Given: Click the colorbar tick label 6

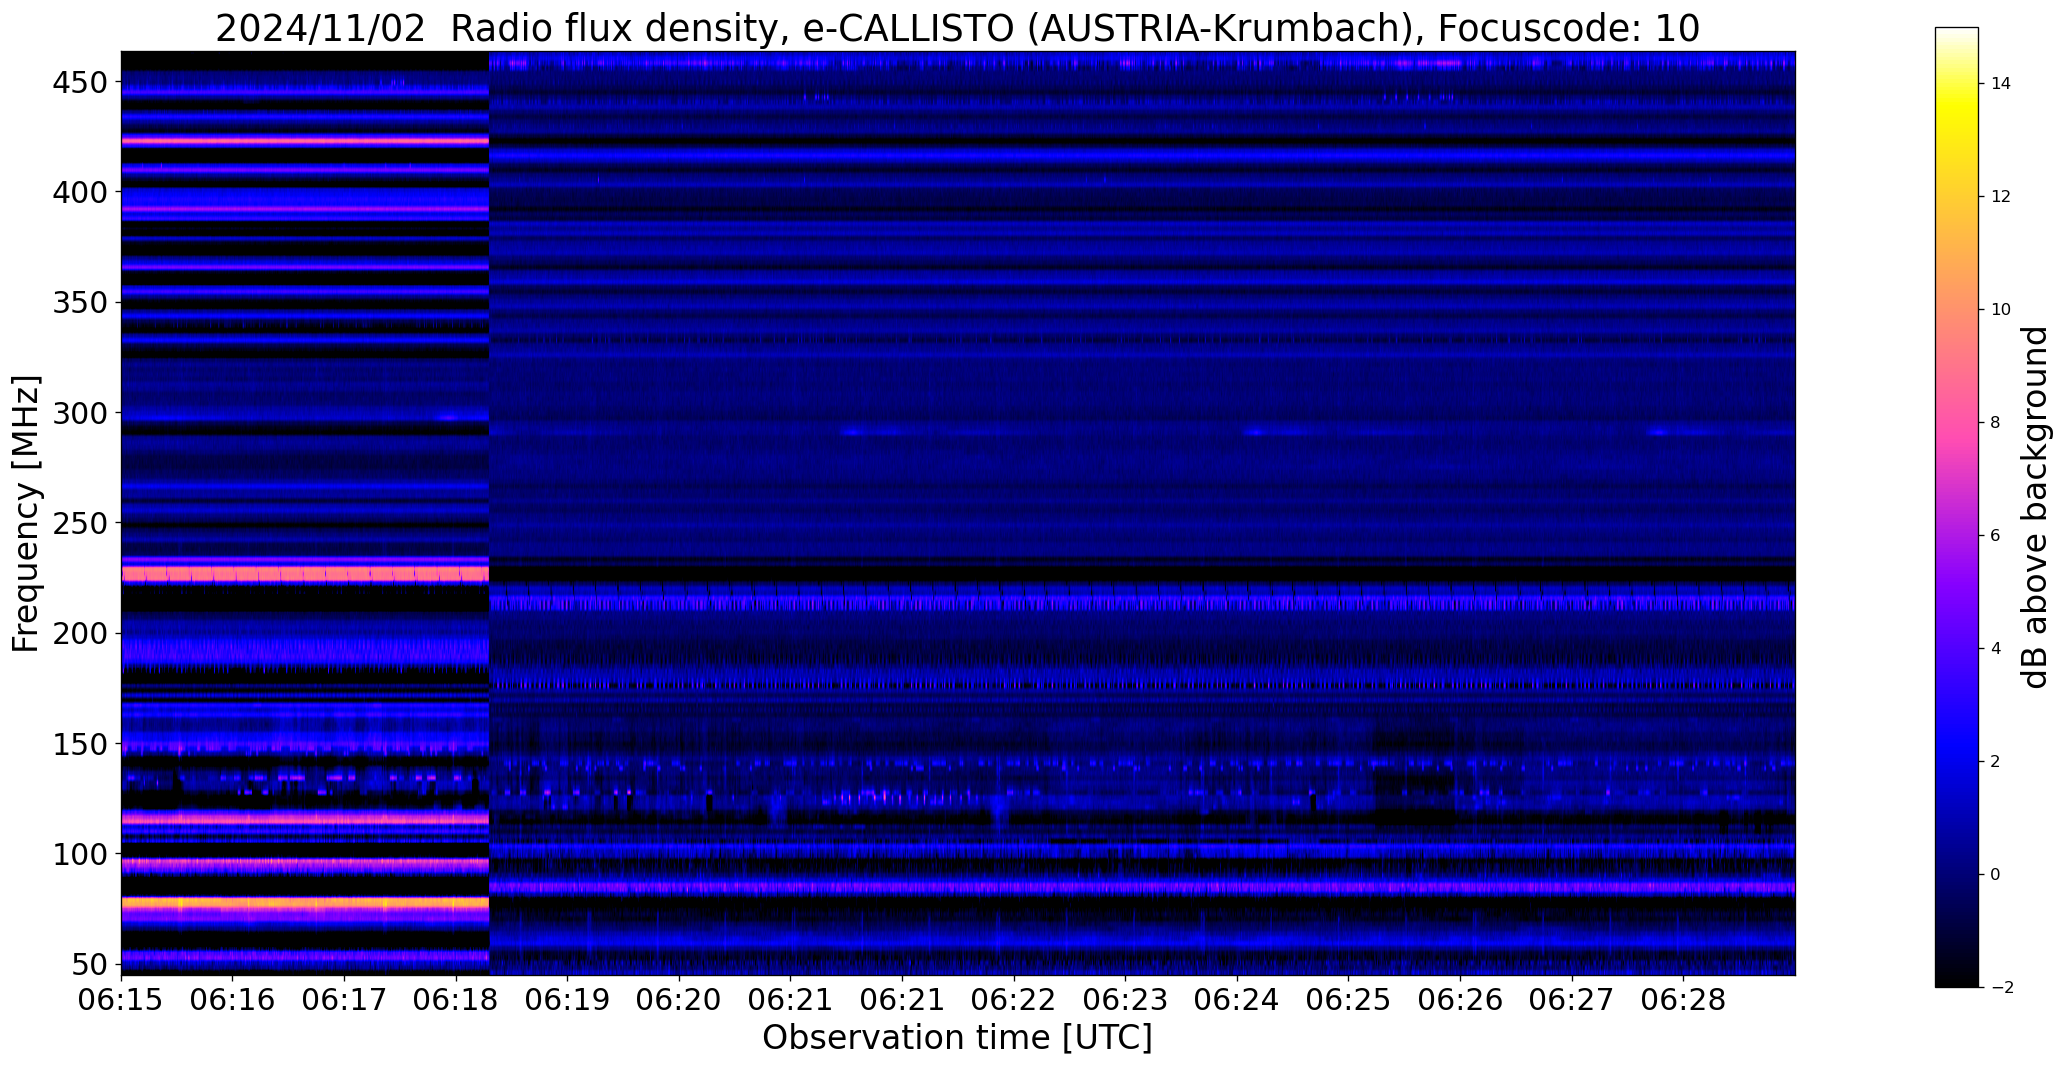Looking at the screenshot, I should pos(1996,536).
